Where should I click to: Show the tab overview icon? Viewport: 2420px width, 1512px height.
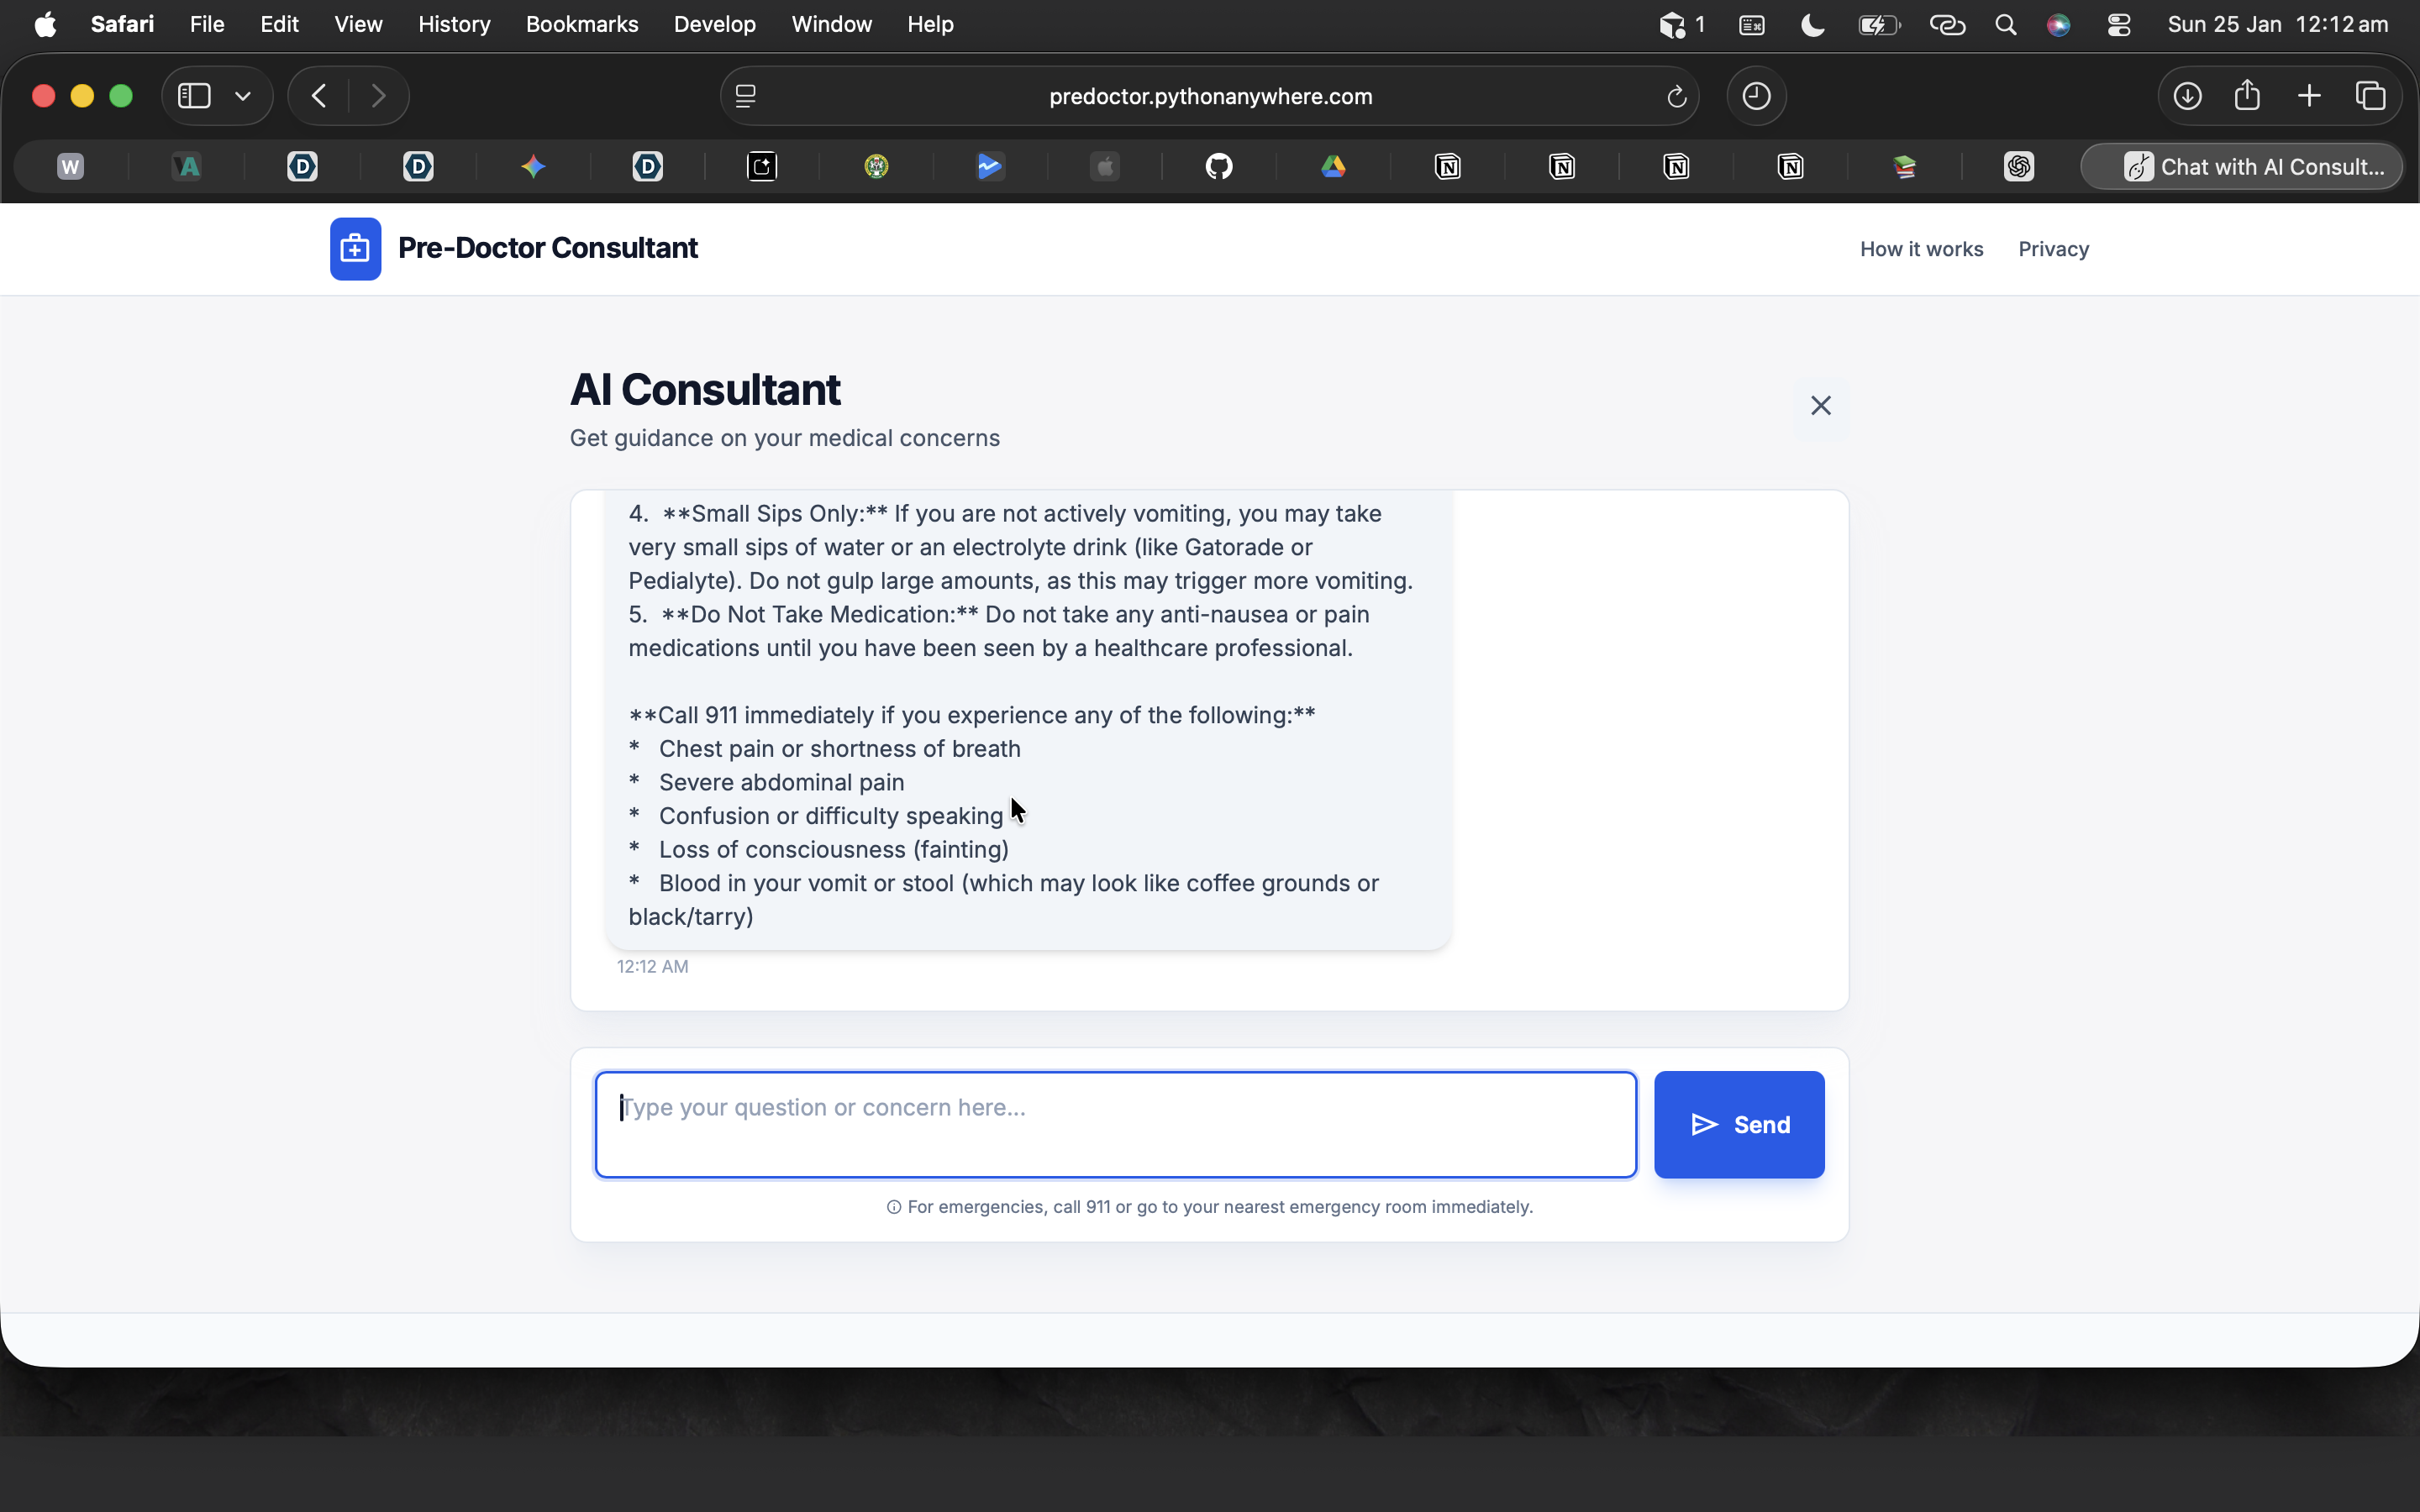tap(2370, 96)
